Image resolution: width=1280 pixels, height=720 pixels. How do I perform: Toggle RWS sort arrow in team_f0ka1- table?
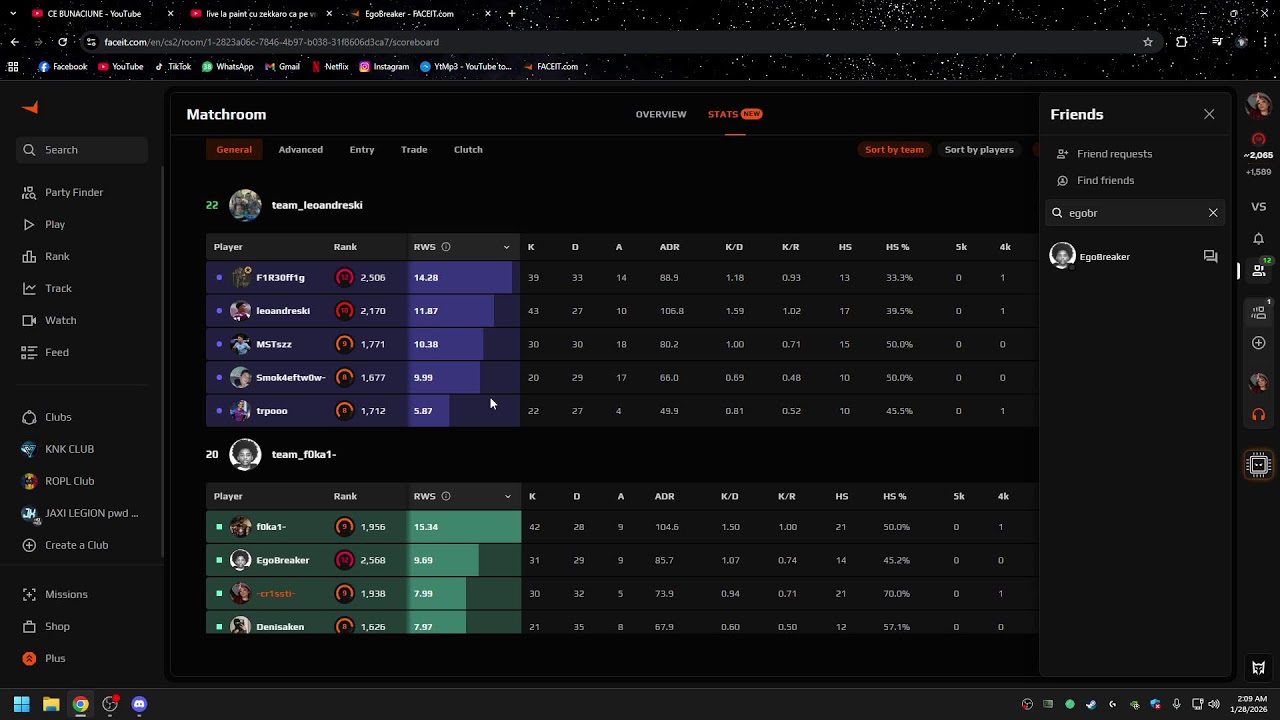(508, 496)
